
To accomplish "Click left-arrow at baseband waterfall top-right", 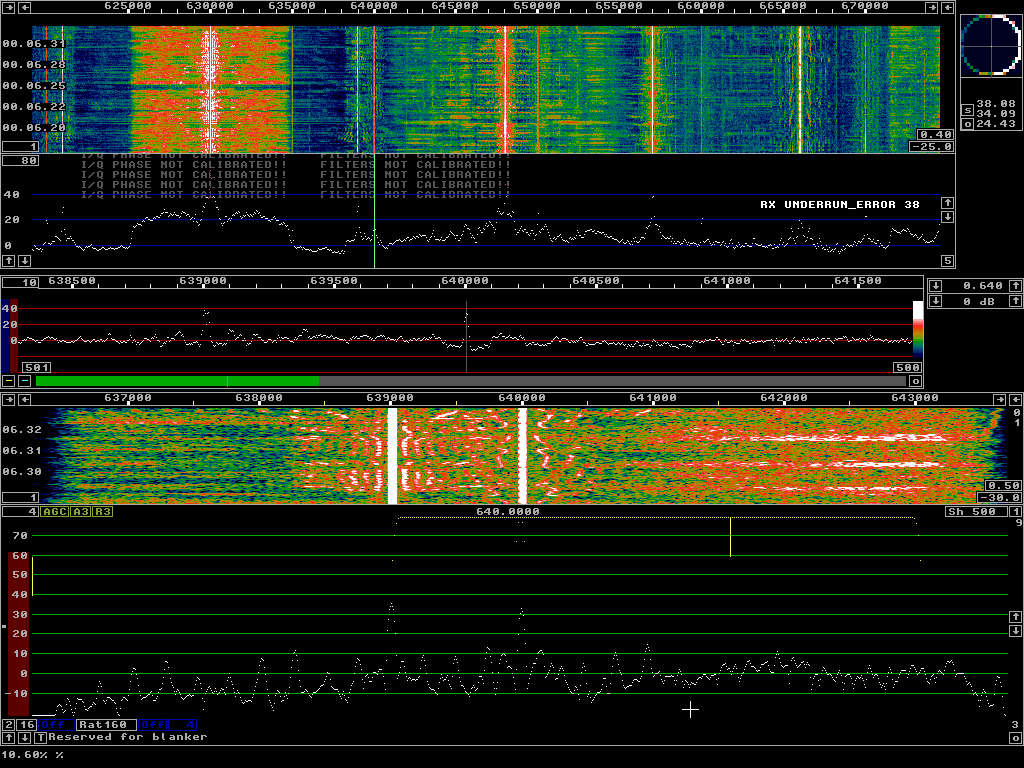I will pos(1016,399).
